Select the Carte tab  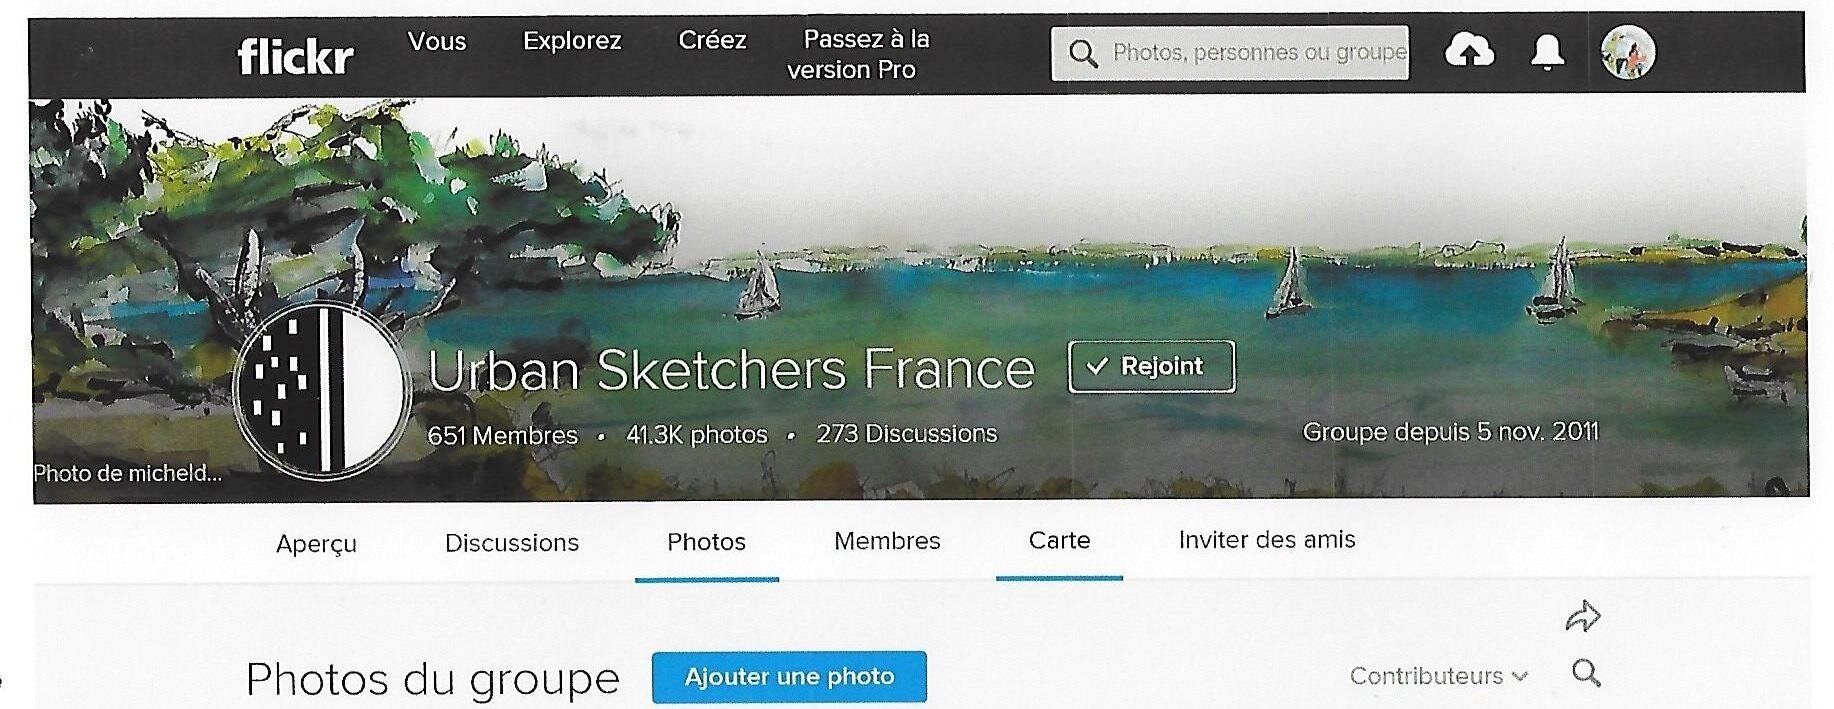tap(1059, 540)
